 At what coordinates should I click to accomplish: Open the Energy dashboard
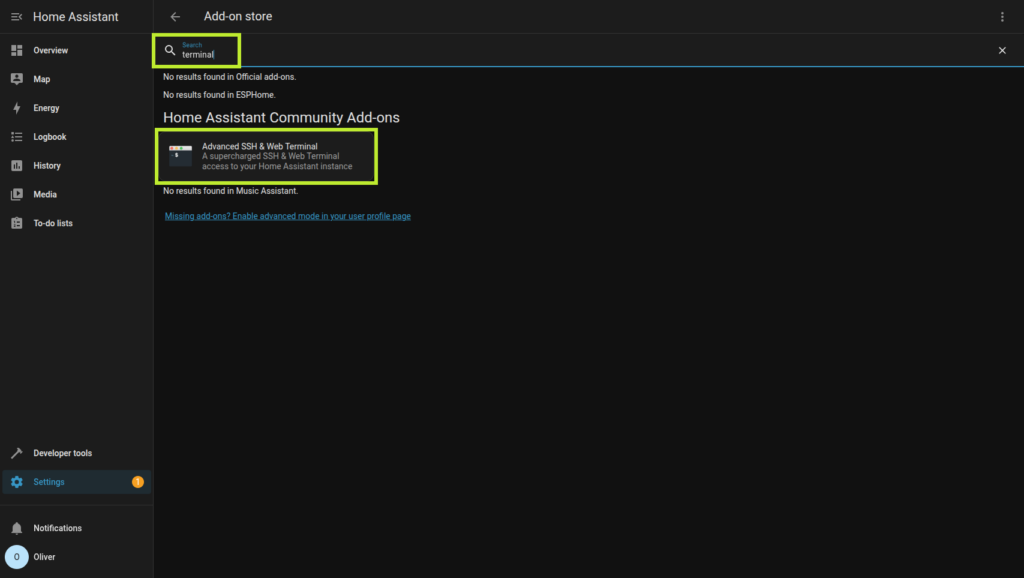[76, 108]
